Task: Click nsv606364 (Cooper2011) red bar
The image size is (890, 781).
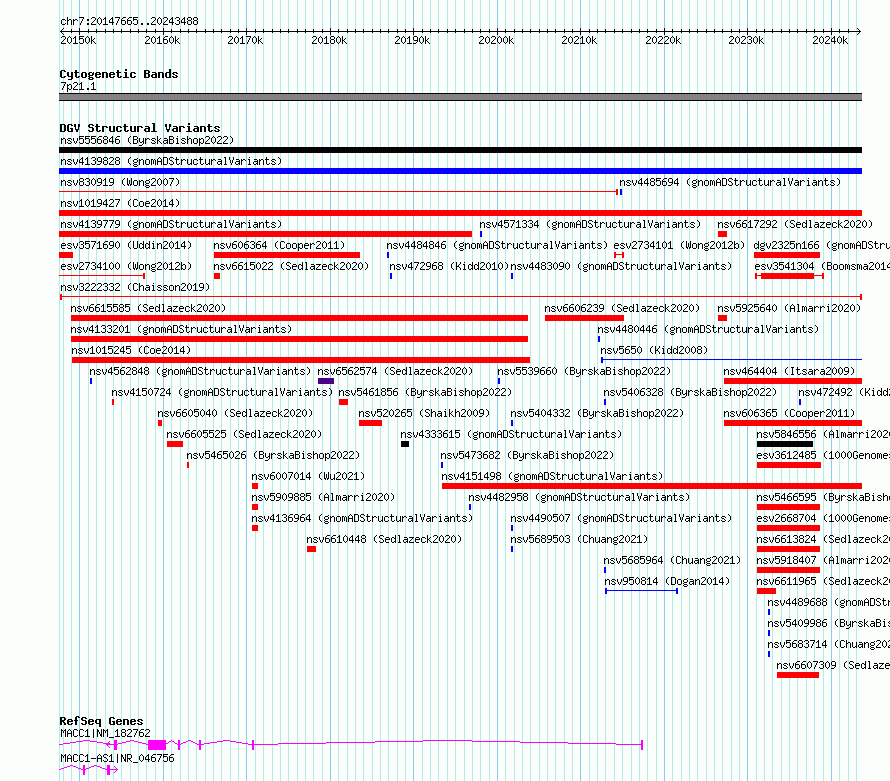Action: (287, 255)
